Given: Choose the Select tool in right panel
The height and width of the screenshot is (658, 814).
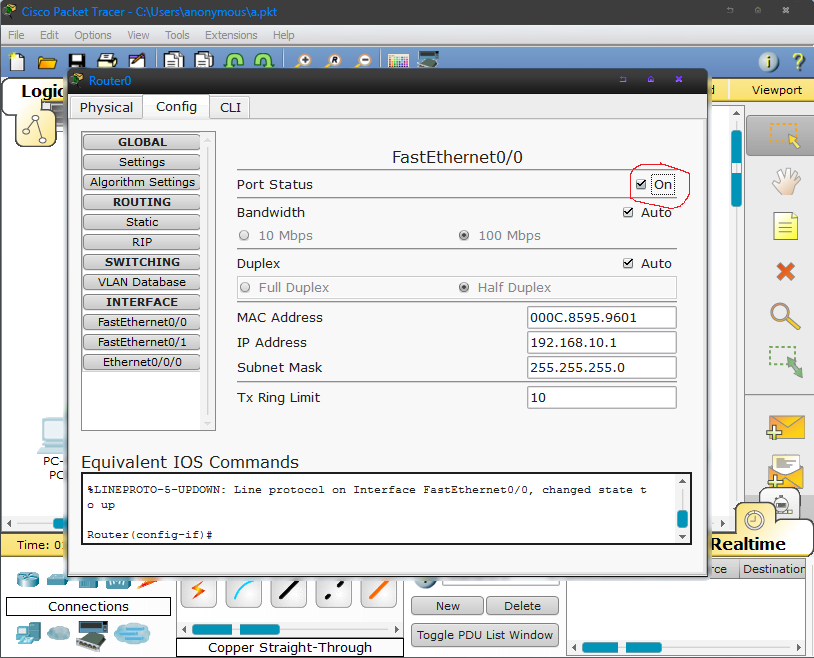Looking at the screenshot, I should 784,135.
